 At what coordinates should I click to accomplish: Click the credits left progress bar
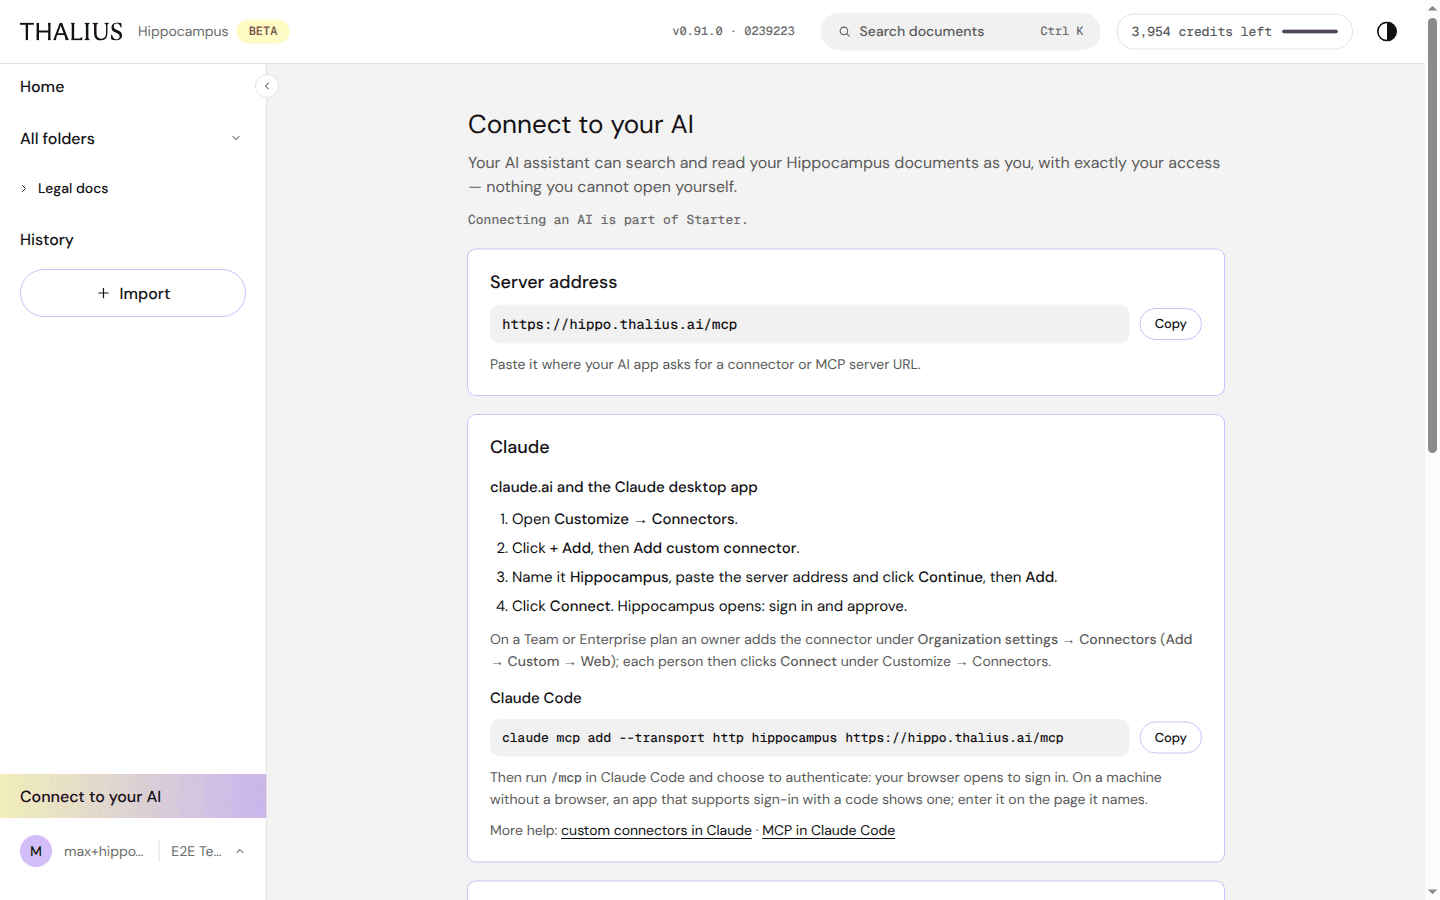pos(1310,32)
